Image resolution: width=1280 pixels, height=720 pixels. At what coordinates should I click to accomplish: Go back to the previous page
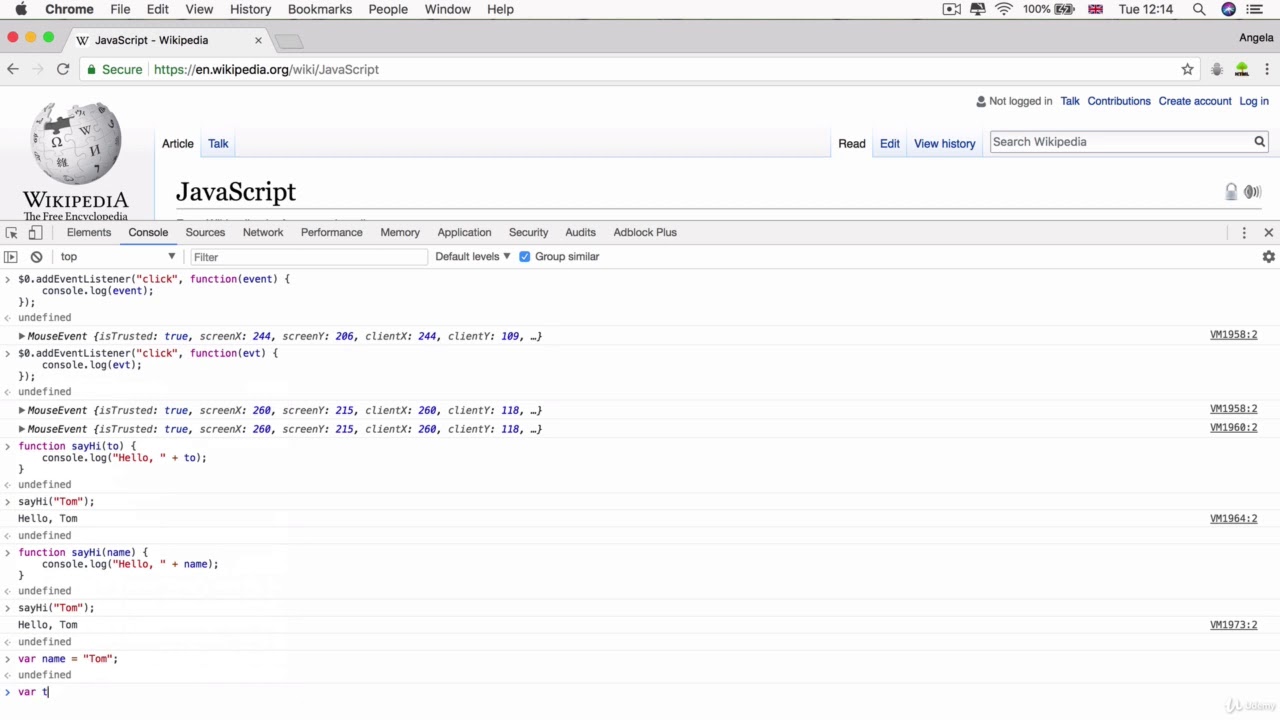[x=12, y=69]
